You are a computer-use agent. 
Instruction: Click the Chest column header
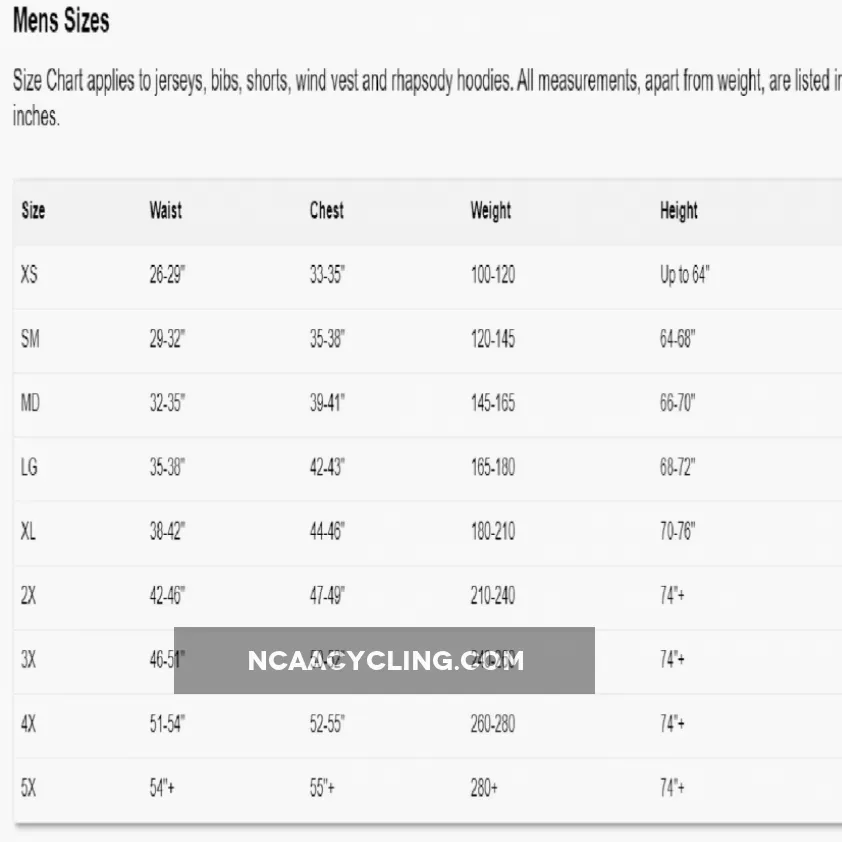(x=326, y=211)
